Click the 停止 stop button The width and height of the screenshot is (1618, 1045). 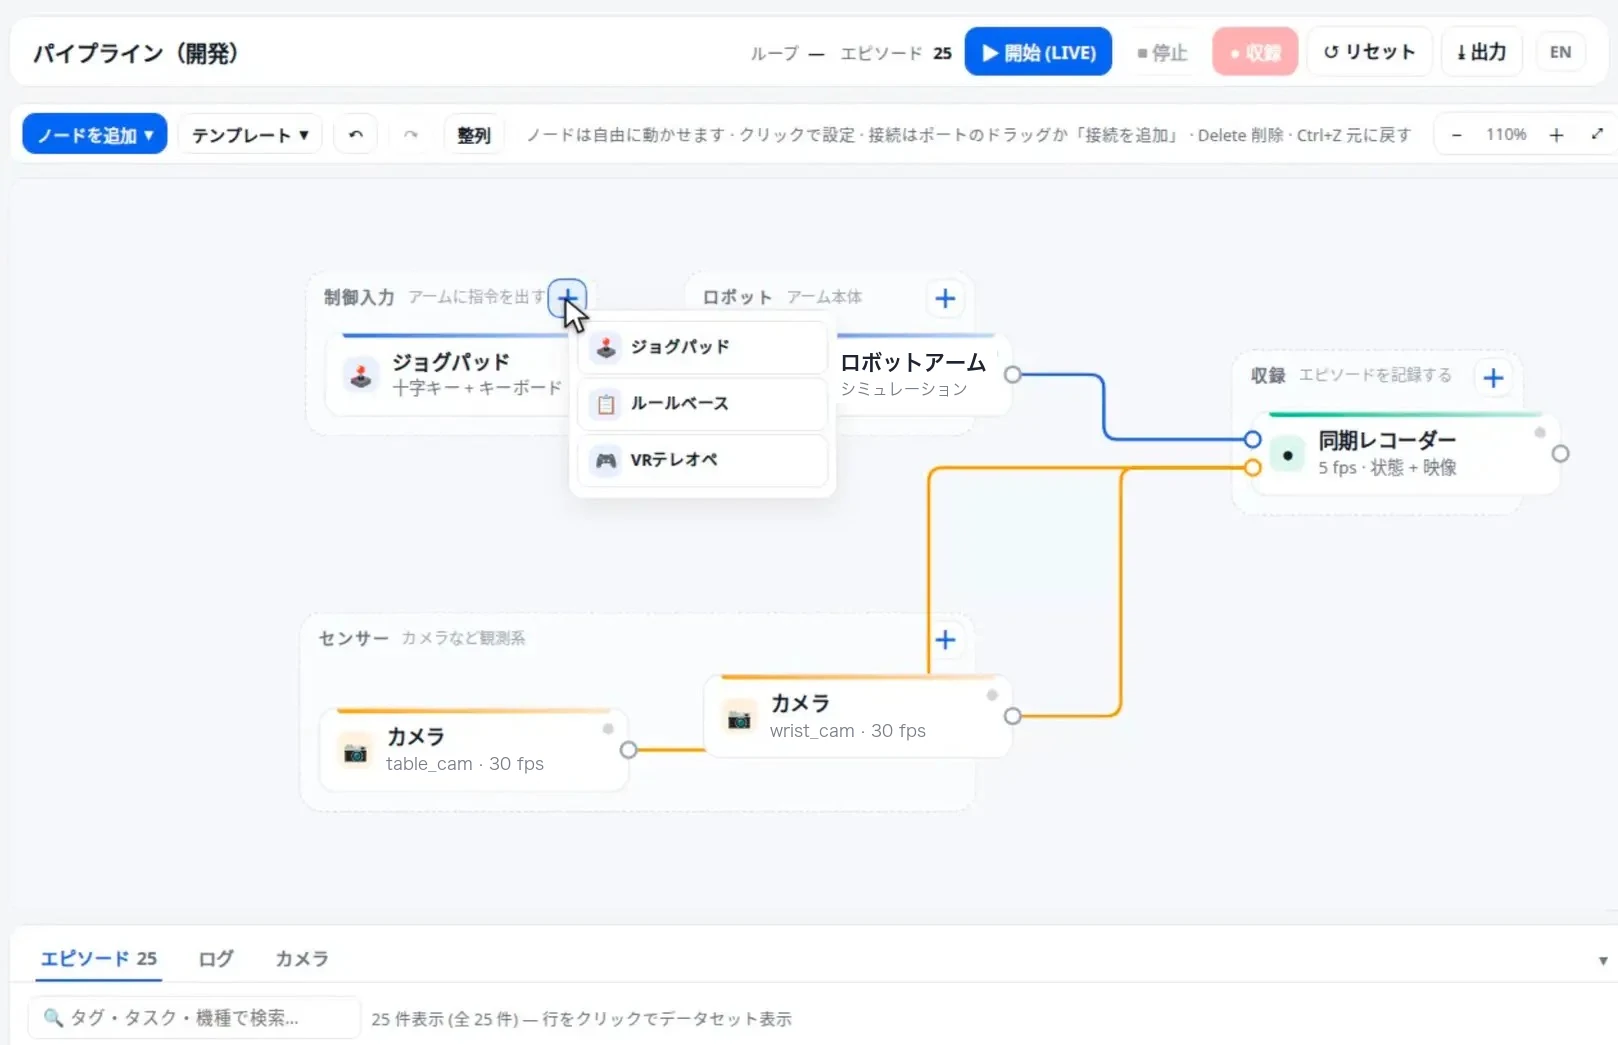[1163, 52]
